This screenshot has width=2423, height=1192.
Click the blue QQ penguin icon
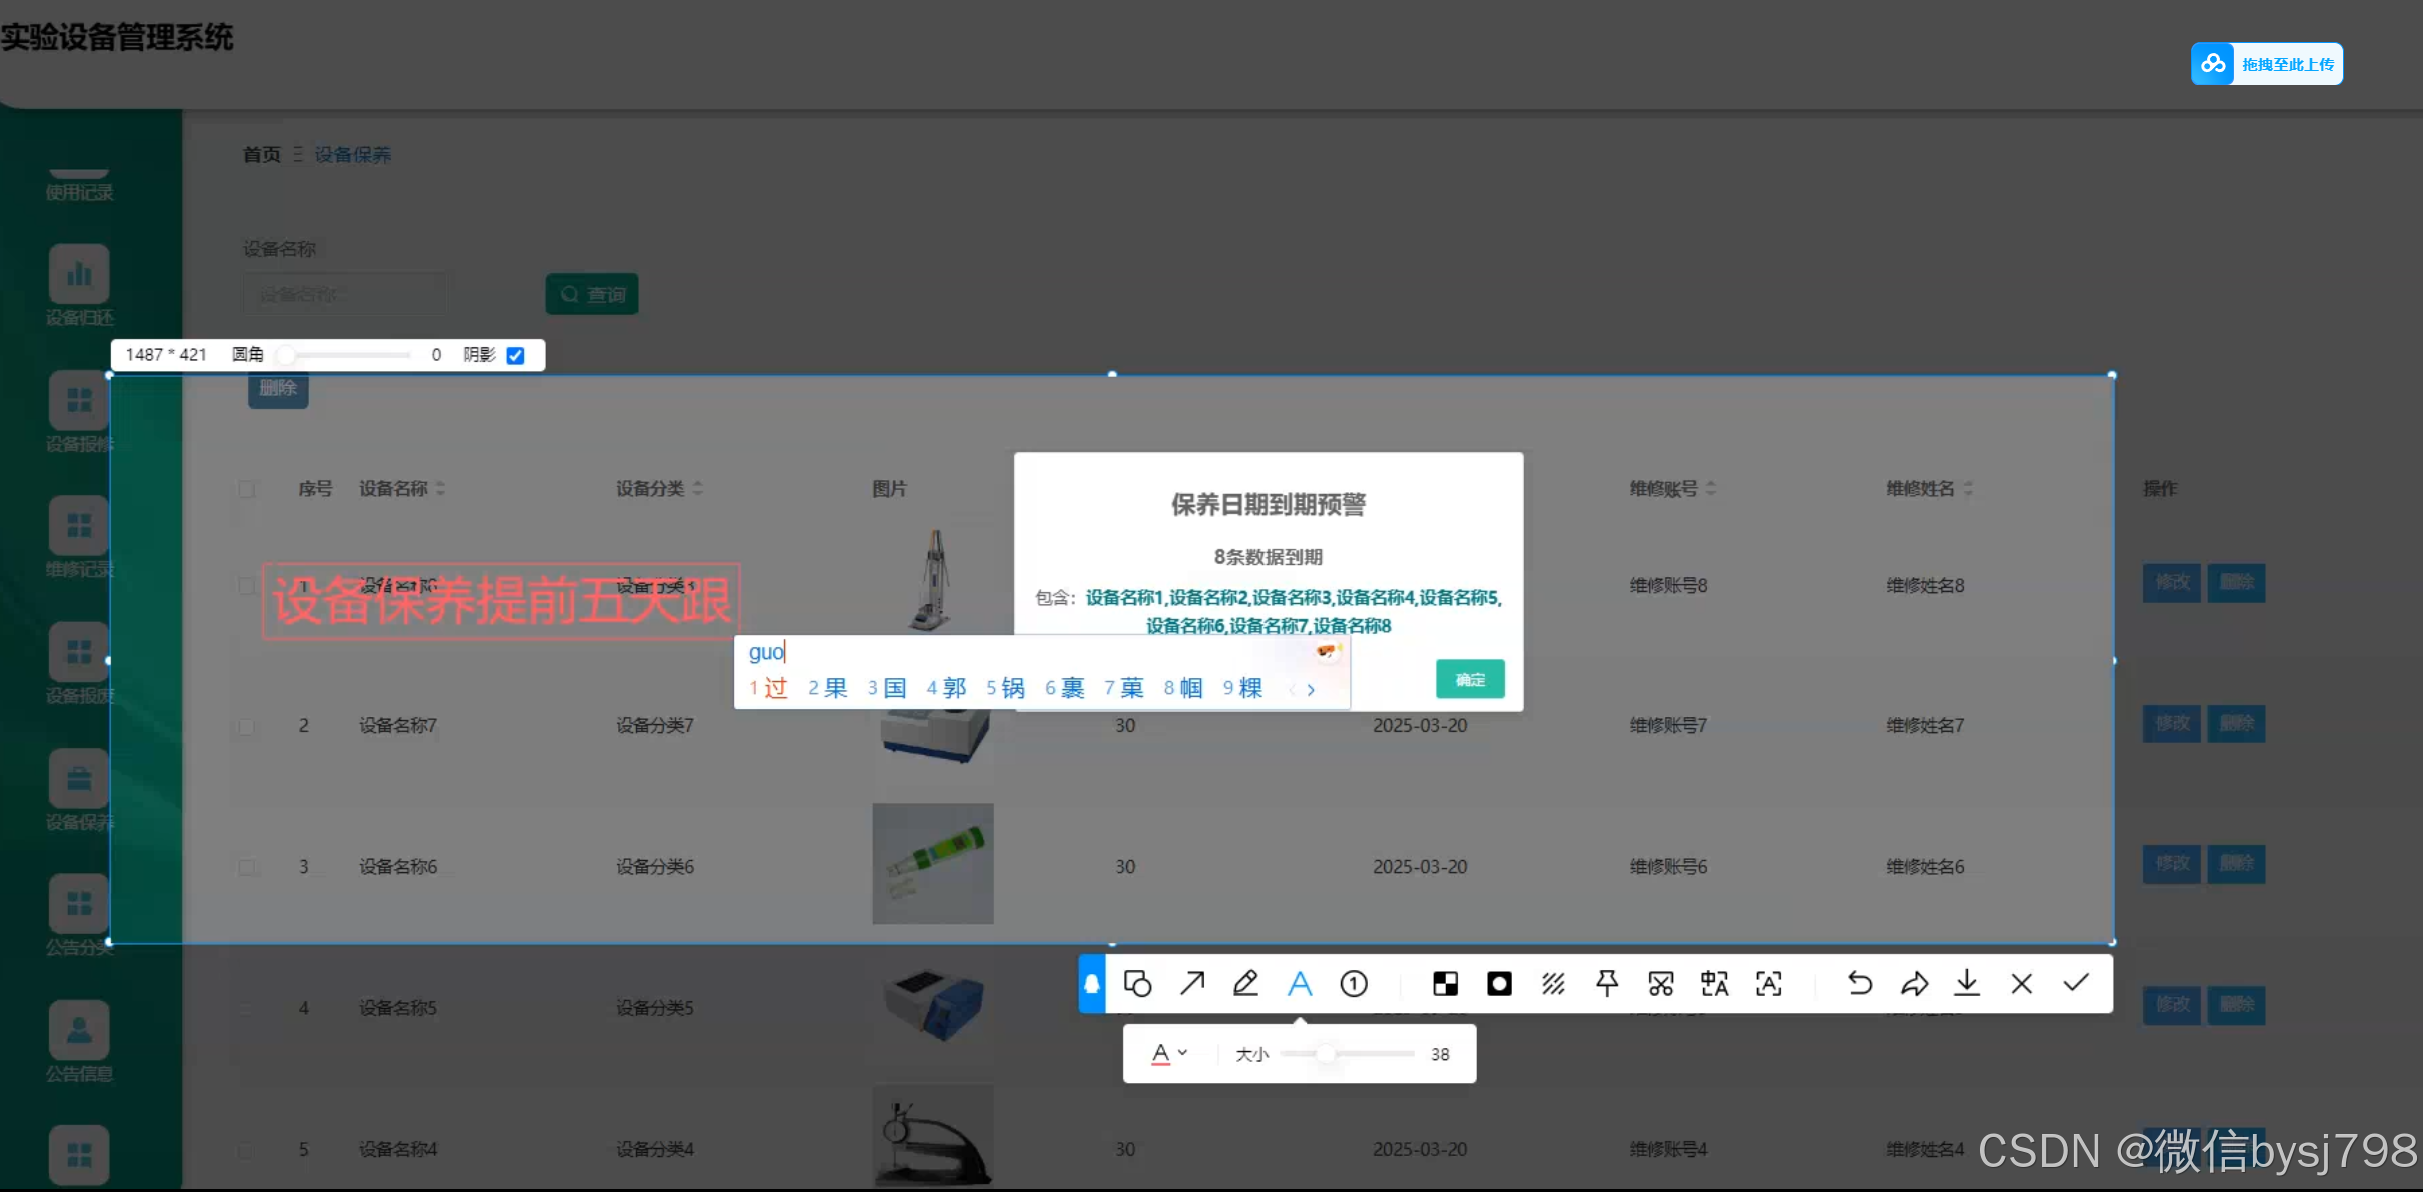[x=1092, y=984]
